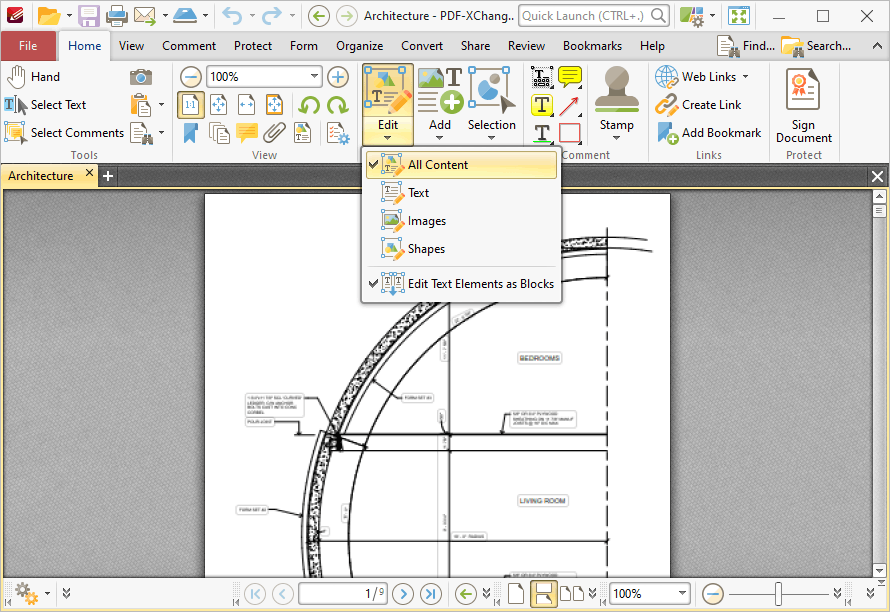The width and height of the screenshot is (890, 612).
Task: Select the checked All Content option
Action: (x=437, y=165)
